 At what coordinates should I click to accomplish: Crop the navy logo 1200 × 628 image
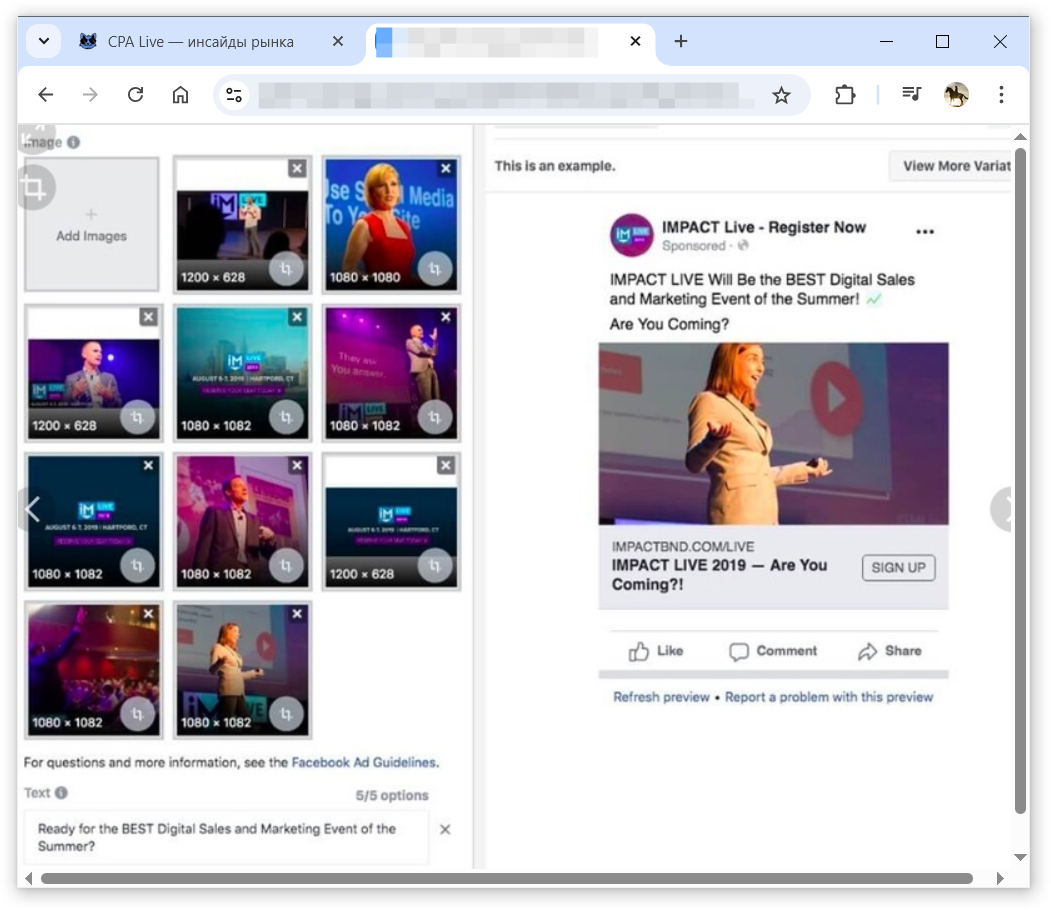(x=434, y=566)
